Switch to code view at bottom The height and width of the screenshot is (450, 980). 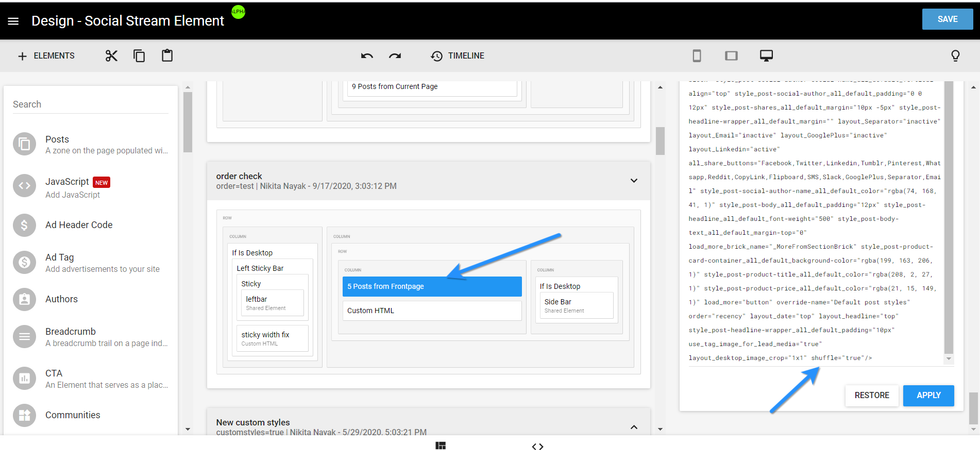click(537, 446)
